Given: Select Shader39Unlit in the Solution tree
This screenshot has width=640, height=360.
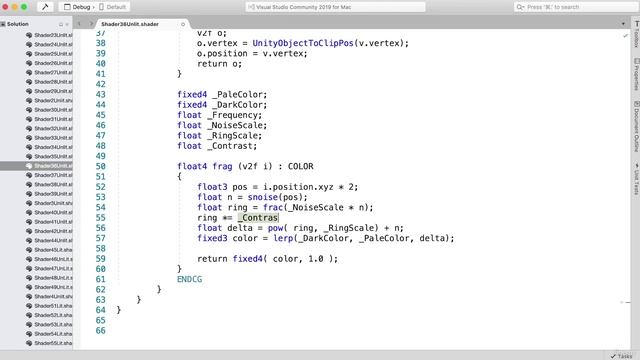Looking at the screenshot, I should (x=53, y=194).
